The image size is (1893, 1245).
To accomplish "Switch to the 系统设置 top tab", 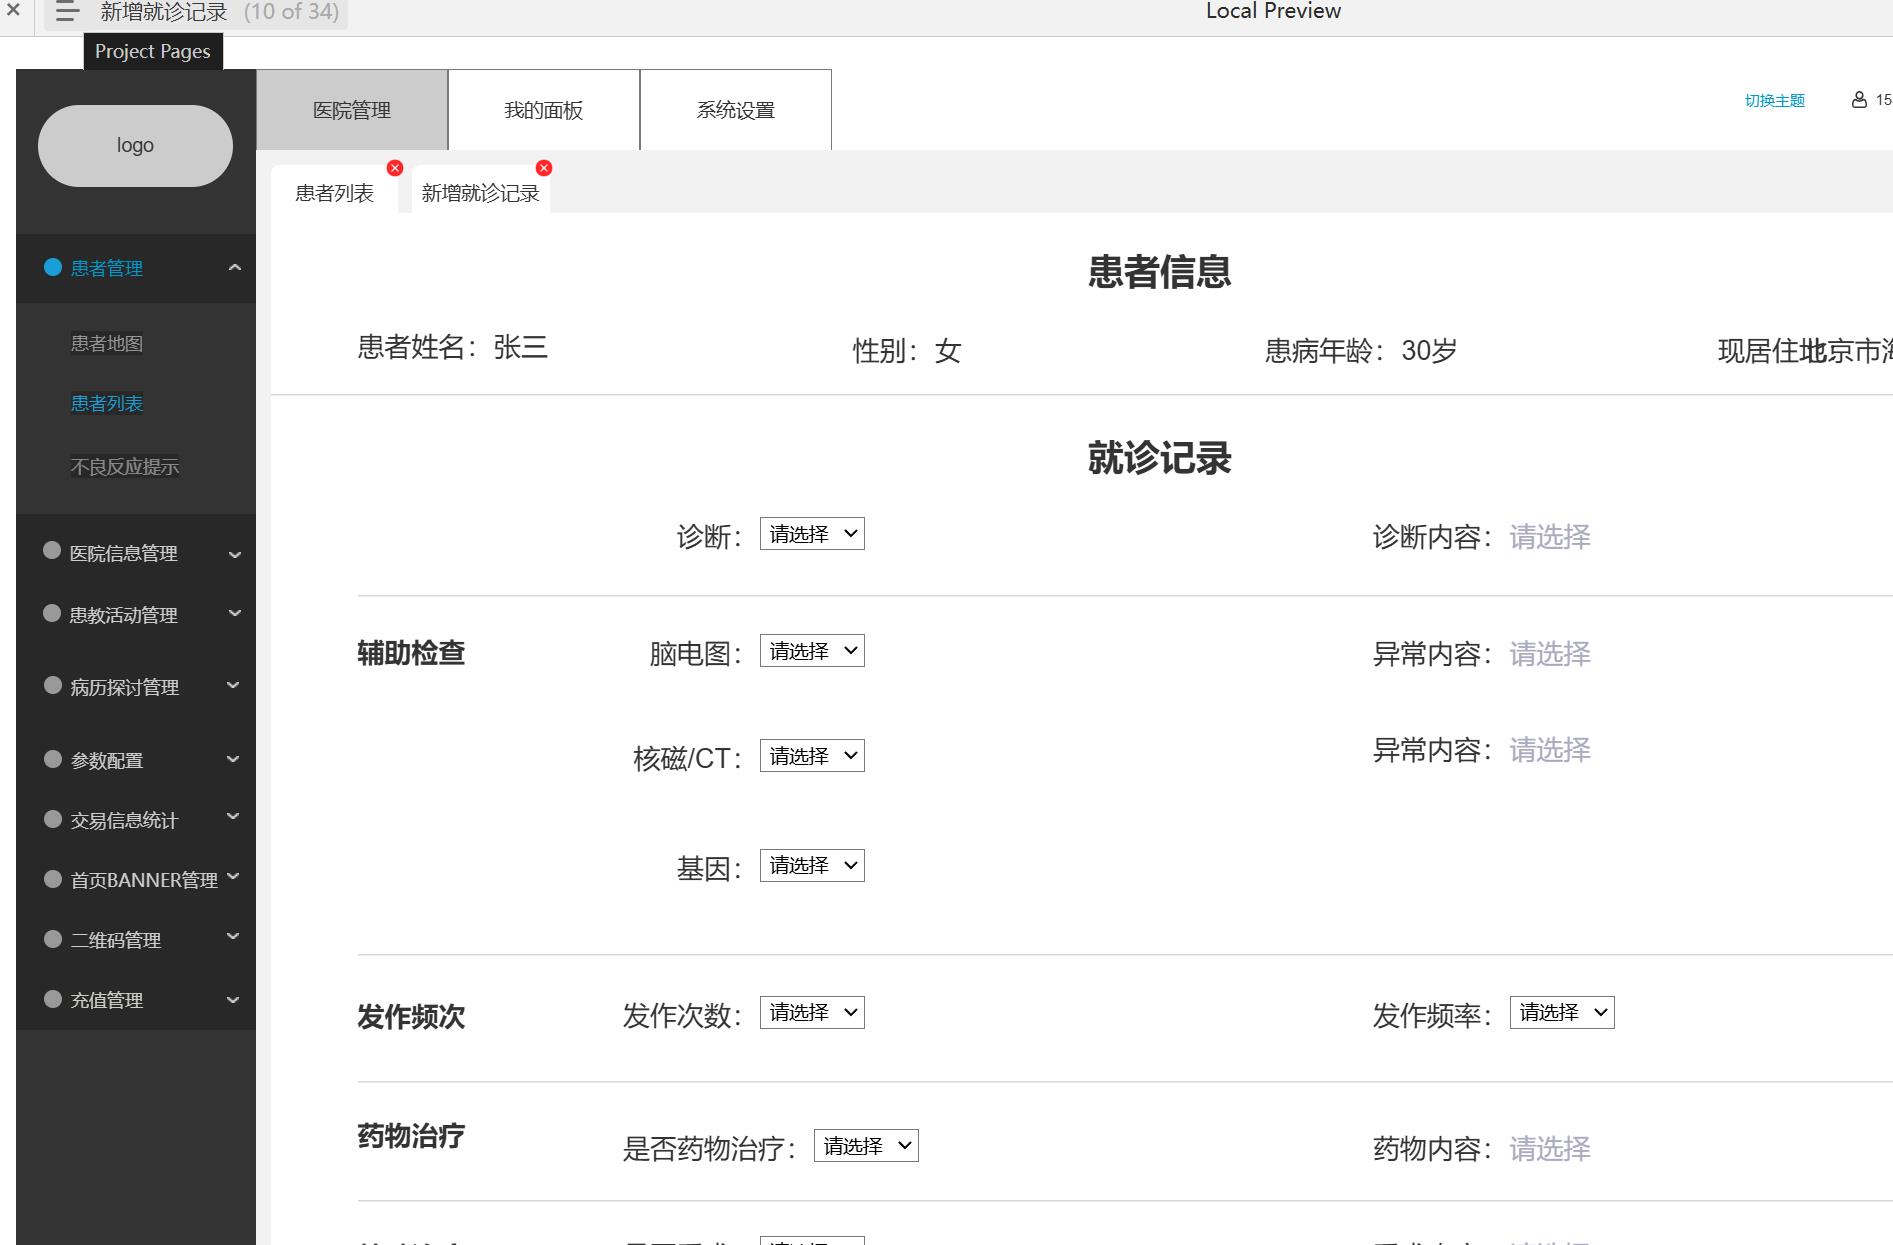I will [736, 110].
